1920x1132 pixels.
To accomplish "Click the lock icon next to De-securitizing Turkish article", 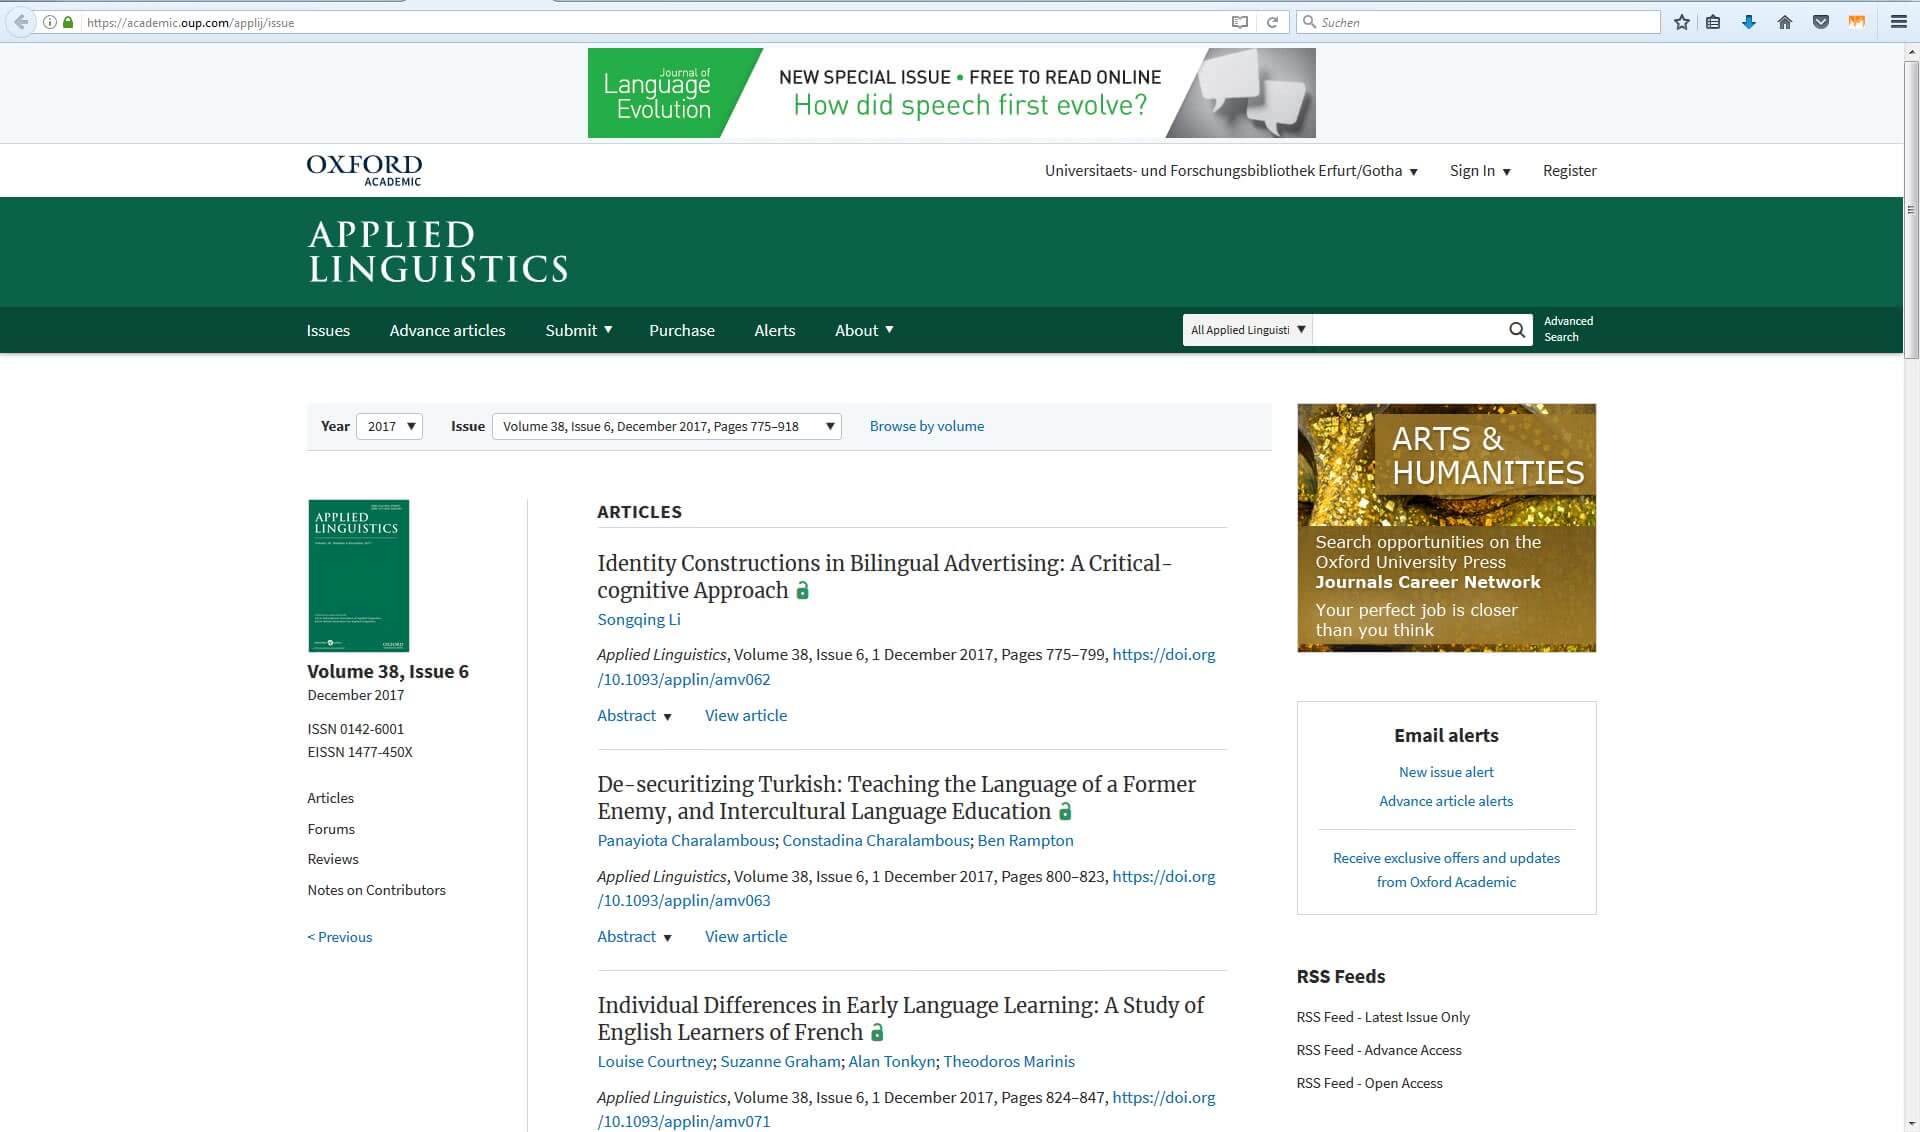I will [1065, 812].
